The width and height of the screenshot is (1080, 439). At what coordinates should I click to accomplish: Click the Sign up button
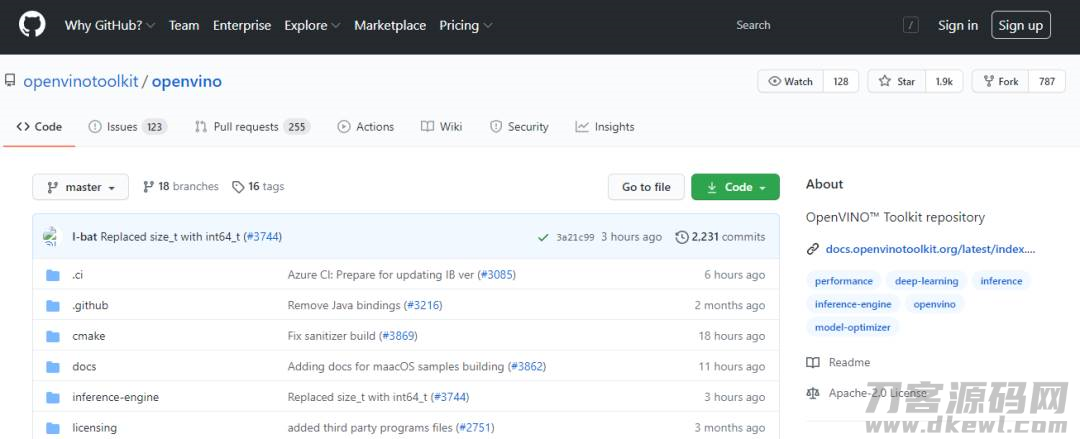1021,25
